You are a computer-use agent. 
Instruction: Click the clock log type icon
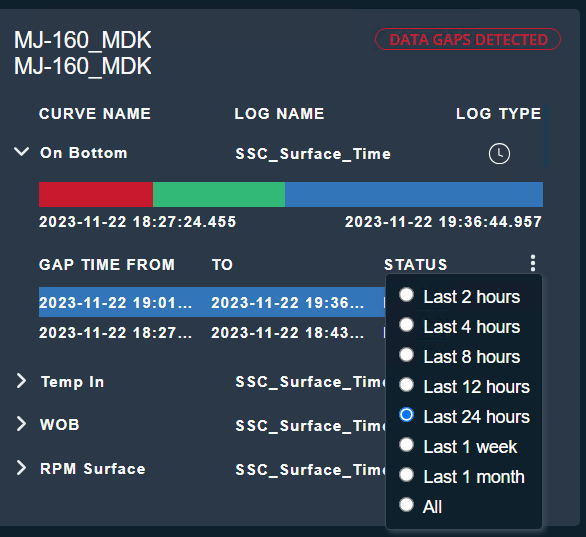[x=499, y=154]
